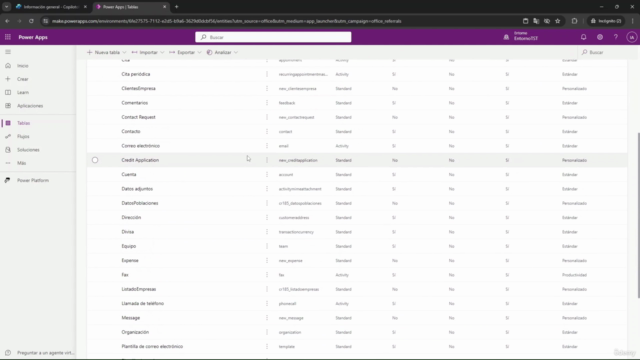This screenshot has height=360, width=640.
Task: Open more options for Cuenta row
Action: click(267, 174)
